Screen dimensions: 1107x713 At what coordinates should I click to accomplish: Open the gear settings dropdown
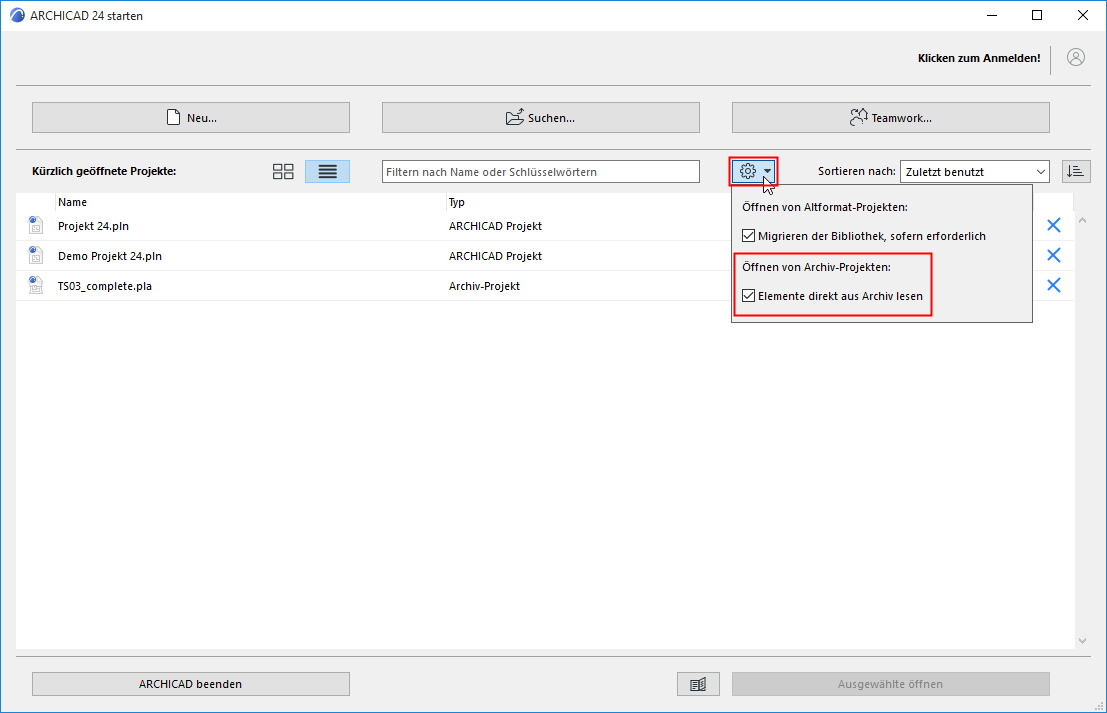(x=754, y=172)
